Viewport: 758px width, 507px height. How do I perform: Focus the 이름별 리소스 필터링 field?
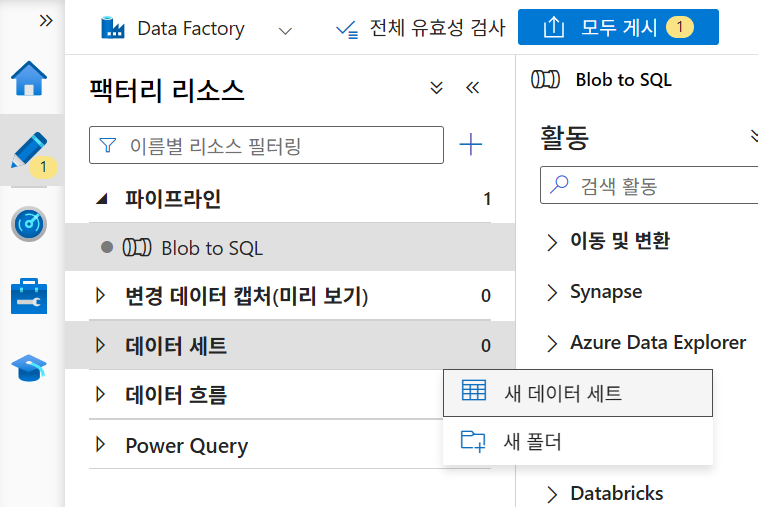point(266,145)
